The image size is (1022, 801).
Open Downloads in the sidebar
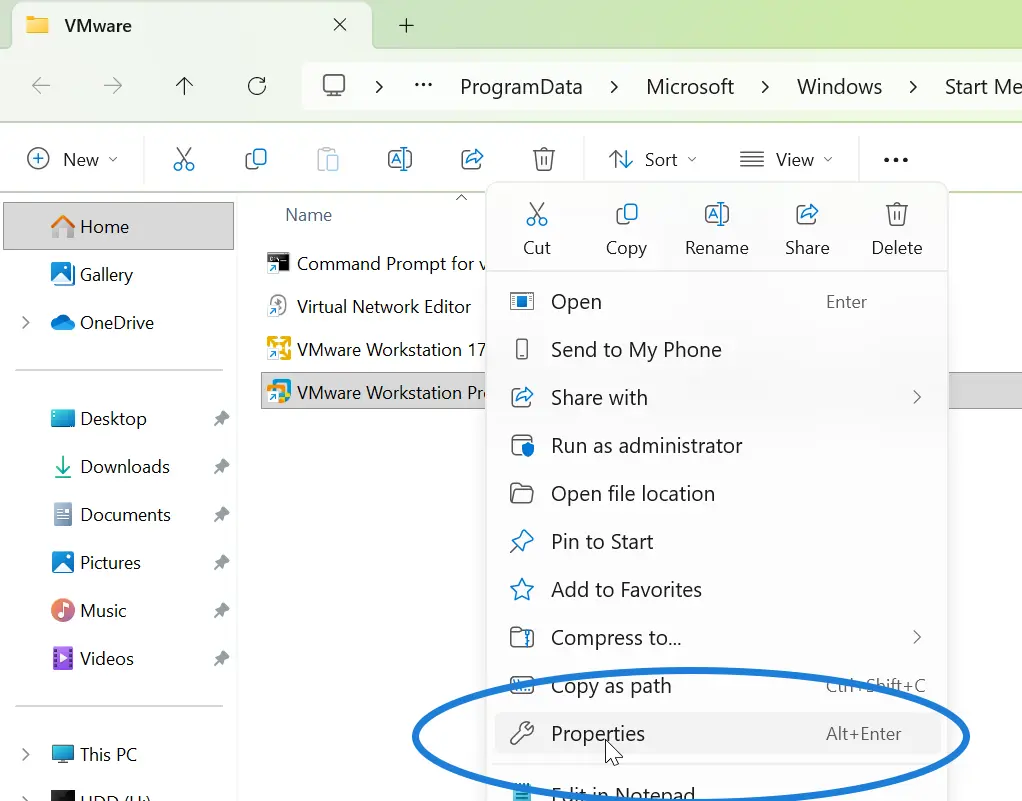[x=125, y=467]
